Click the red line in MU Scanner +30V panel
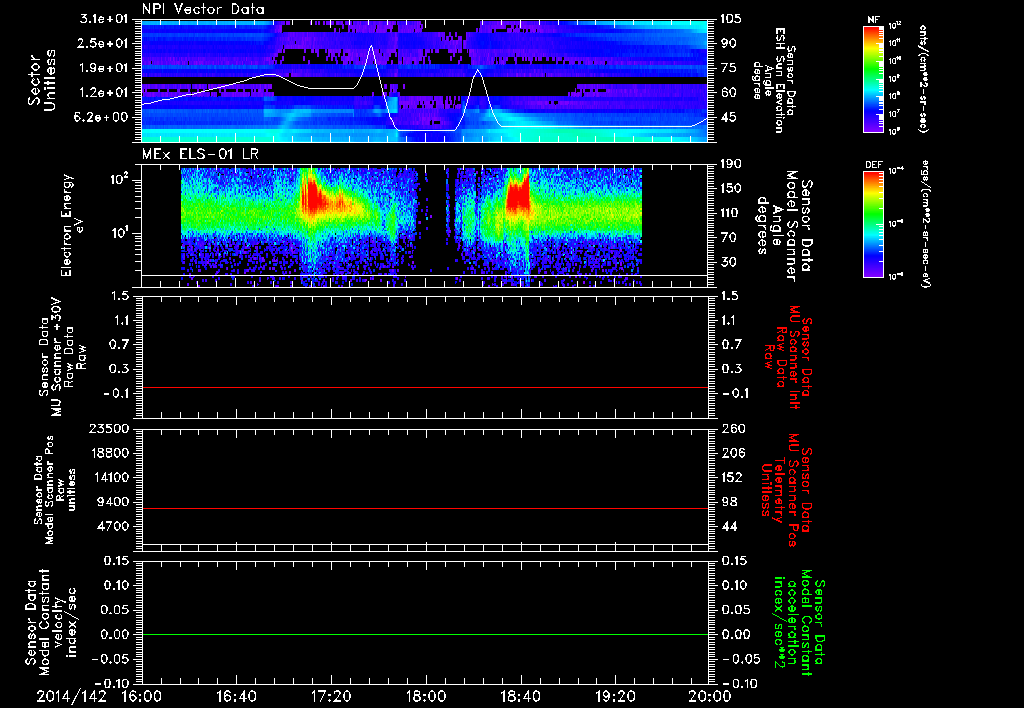Viewport: 1024px width, 708px height. [425, 387]
